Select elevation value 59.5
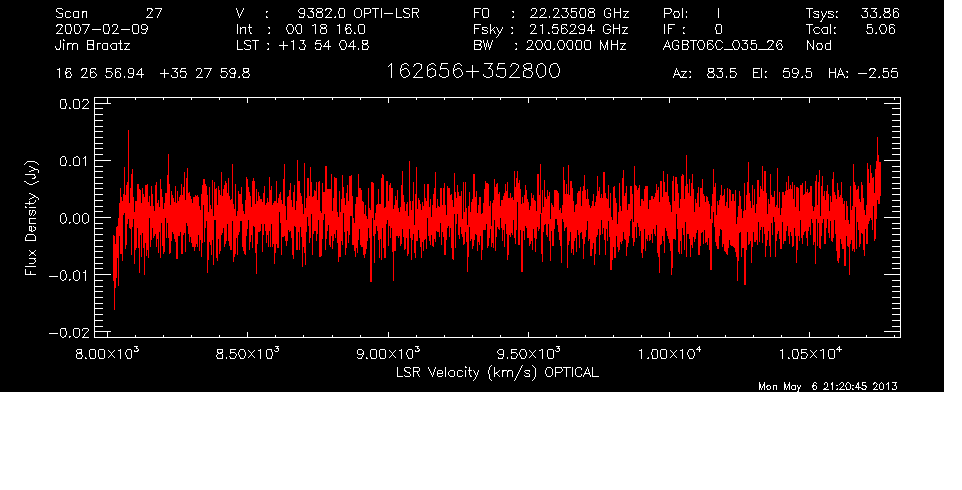The width and height of the screenshot is (962, 490). pyautogui.click(x=797, y=74)
